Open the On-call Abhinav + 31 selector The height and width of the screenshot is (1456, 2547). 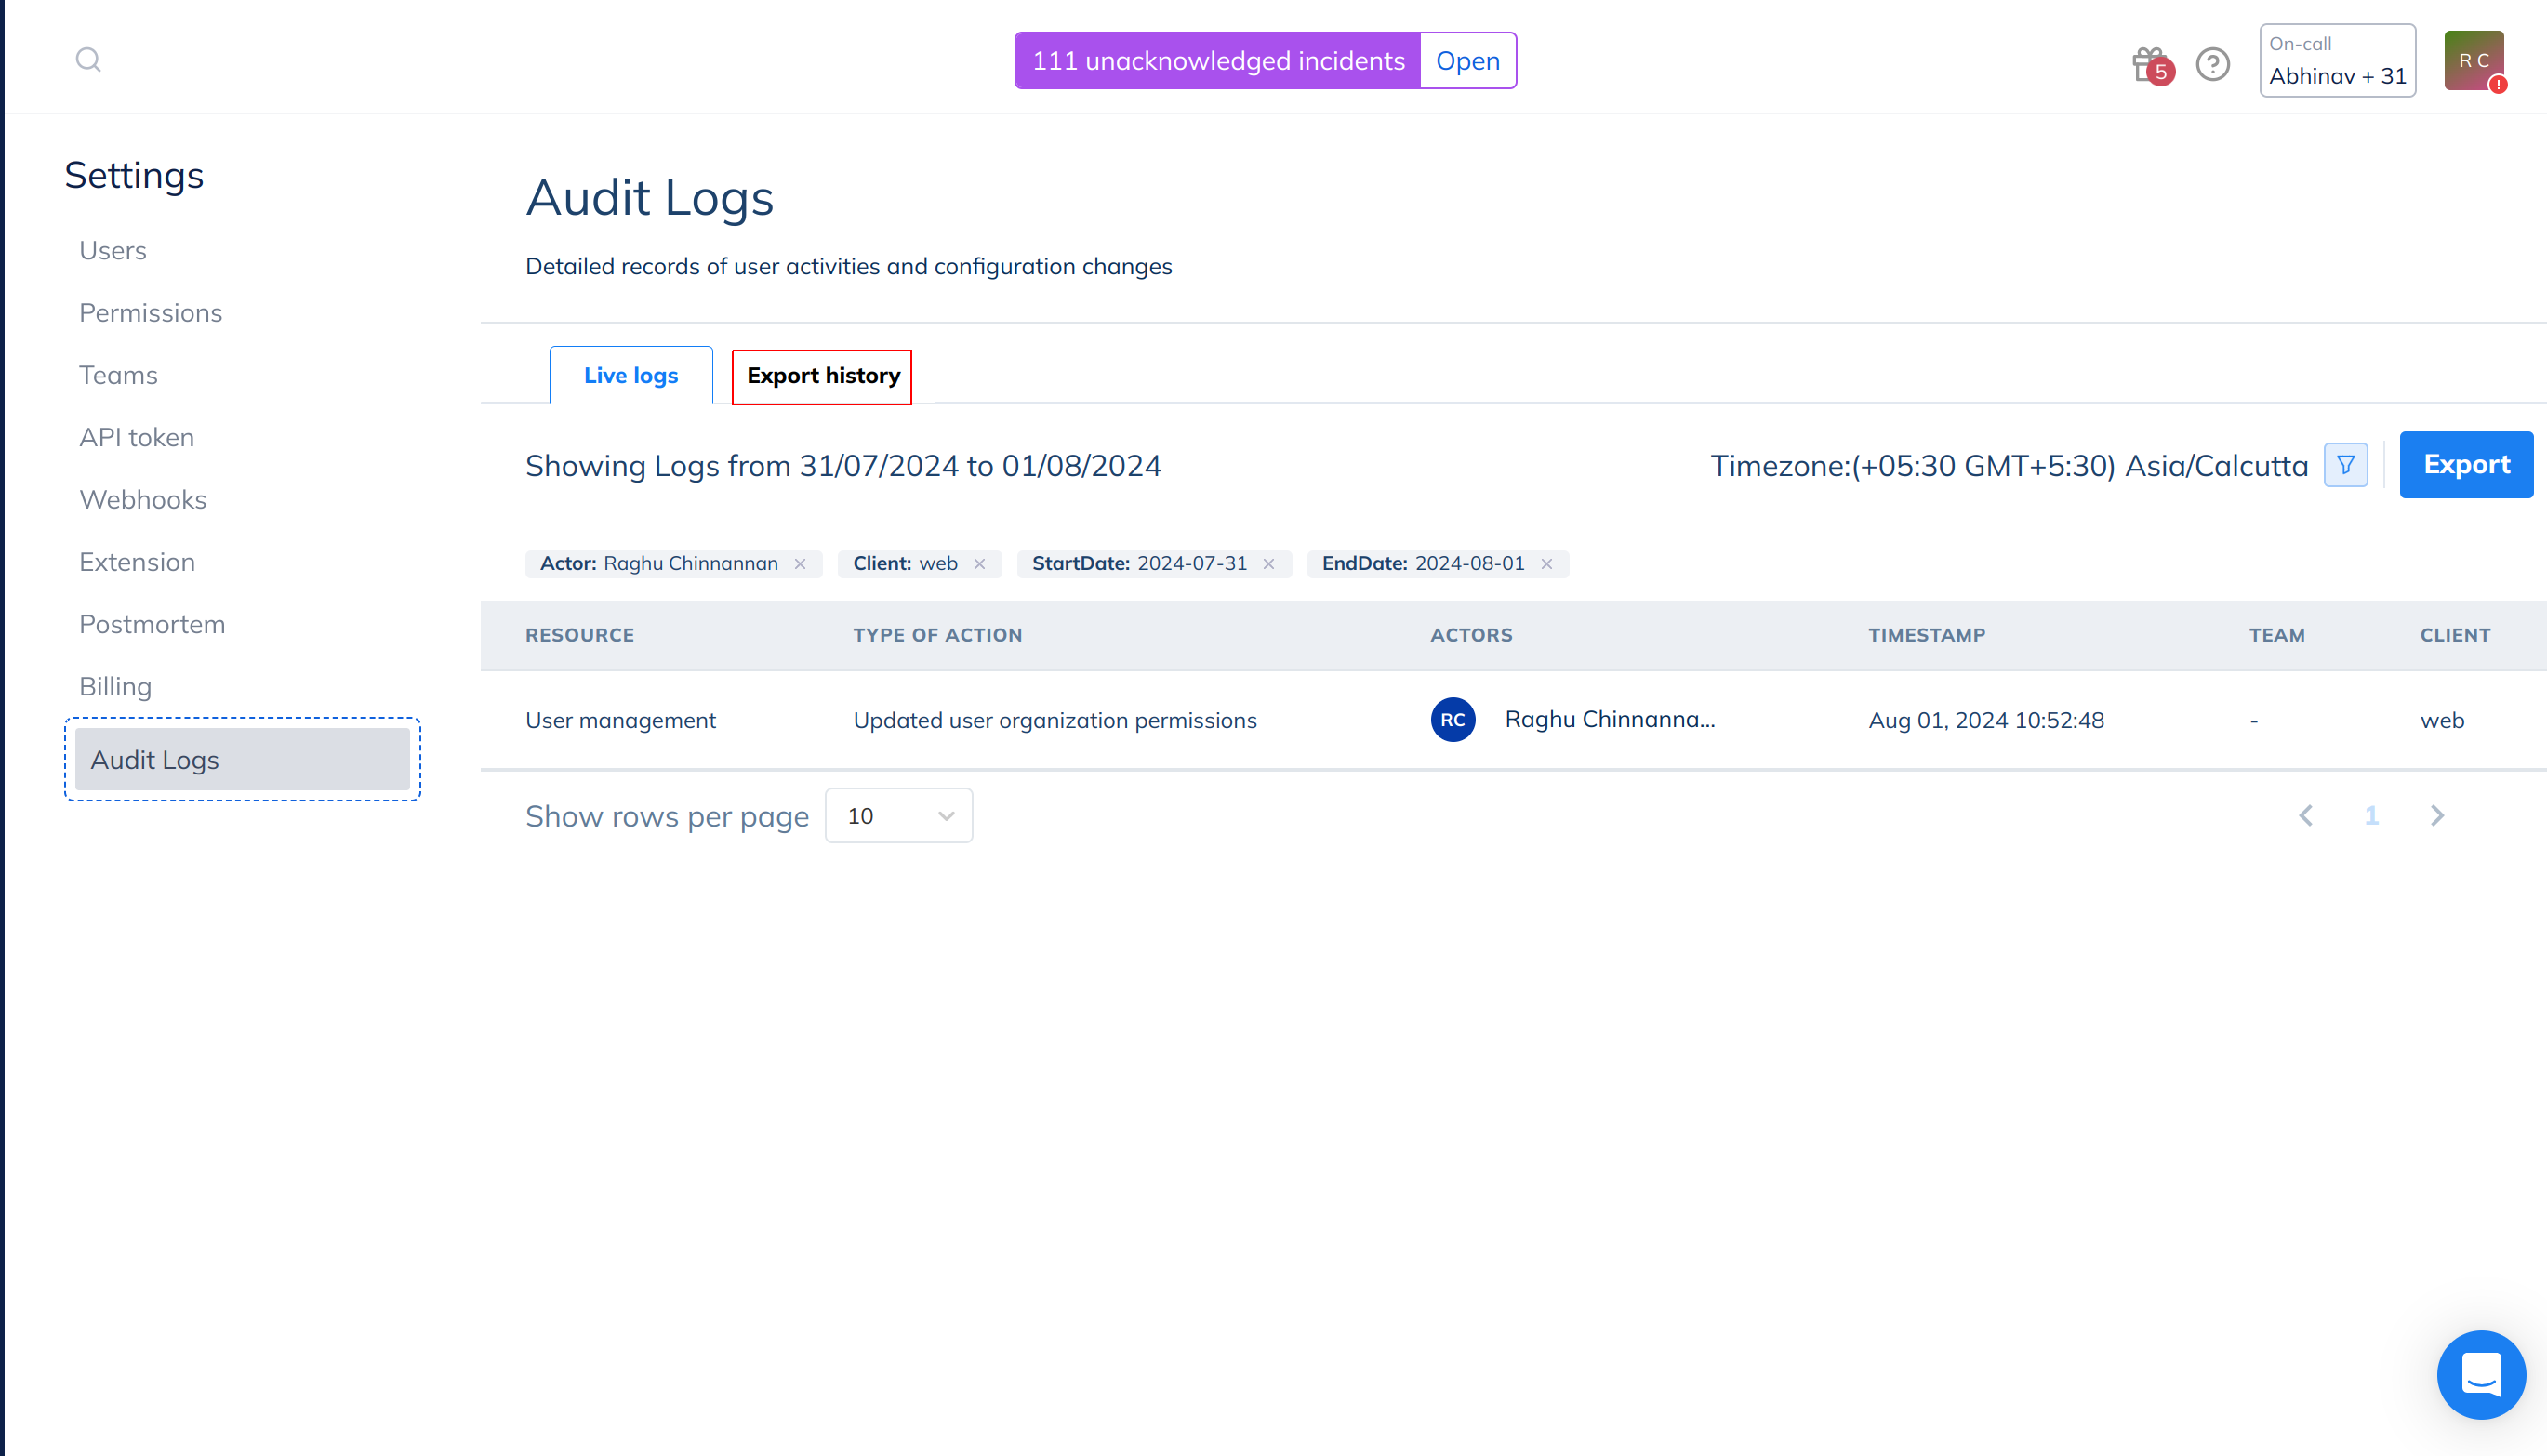2337,61
